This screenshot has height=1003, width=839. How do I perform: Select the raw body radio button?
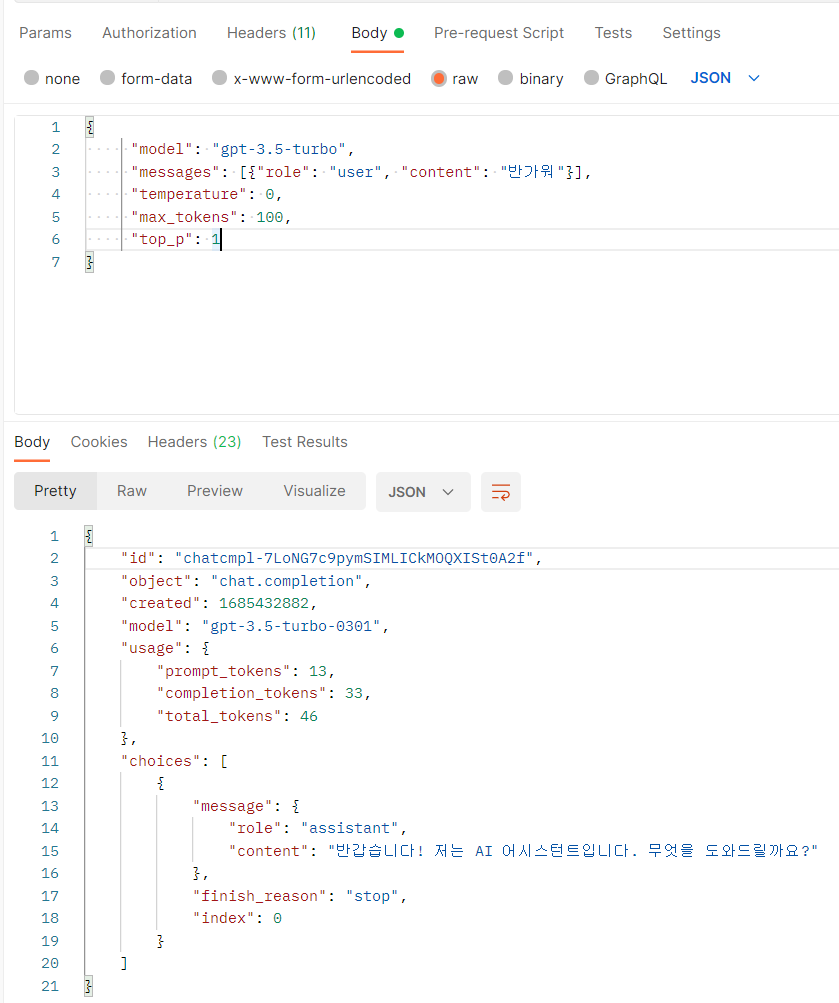pyautogui.click(x=439, y=78)
